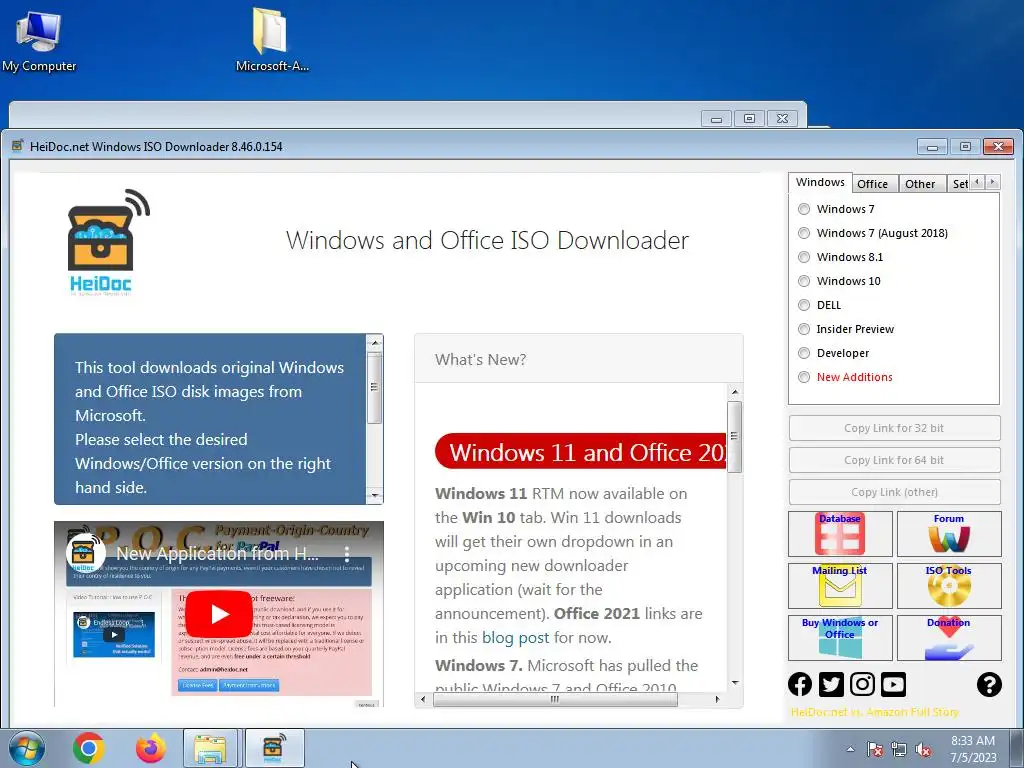Click the video channel avatar icon

coord(86,553)
